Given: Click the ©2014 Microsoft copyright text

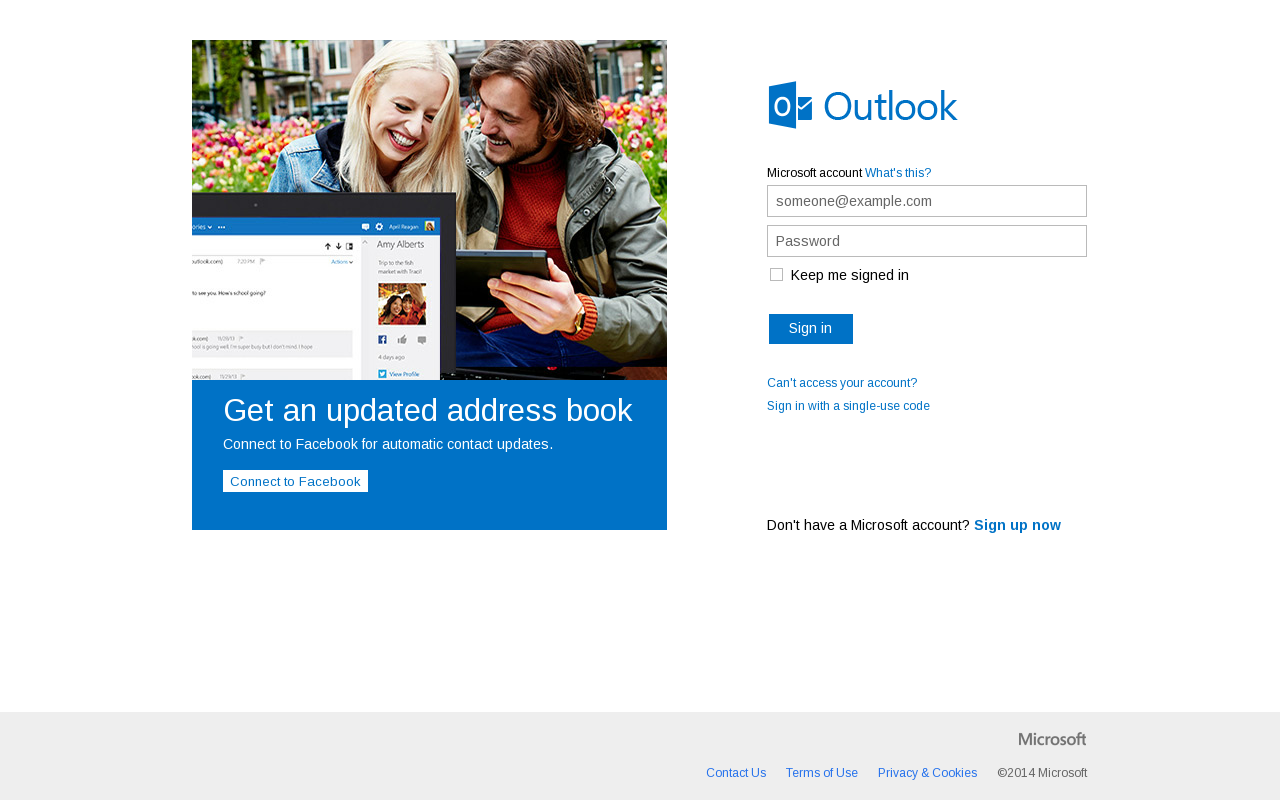Looking at the screenshot, I should click(x=1042, y=773).
